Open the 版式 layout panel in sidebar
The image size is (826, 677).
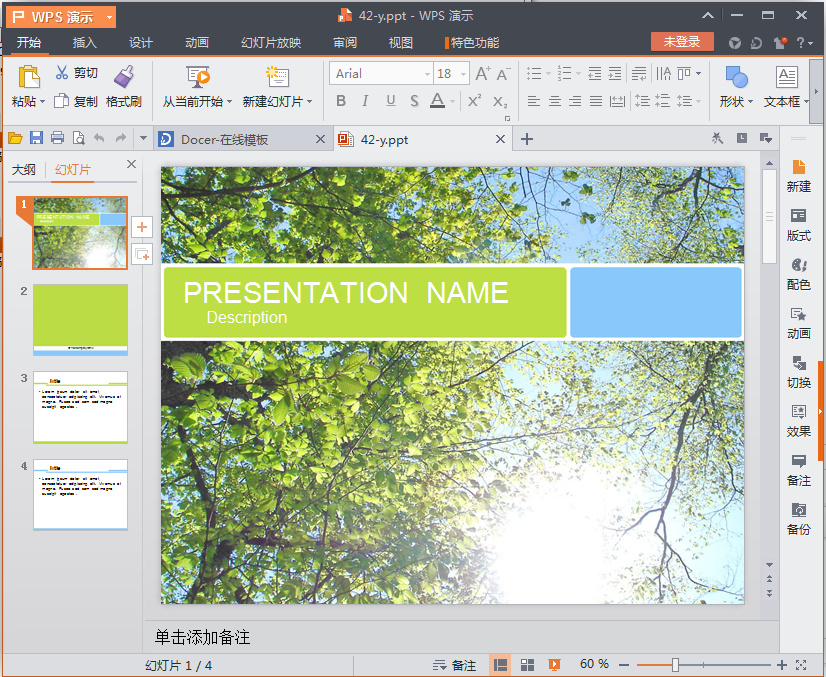click(x=798, y=225)
